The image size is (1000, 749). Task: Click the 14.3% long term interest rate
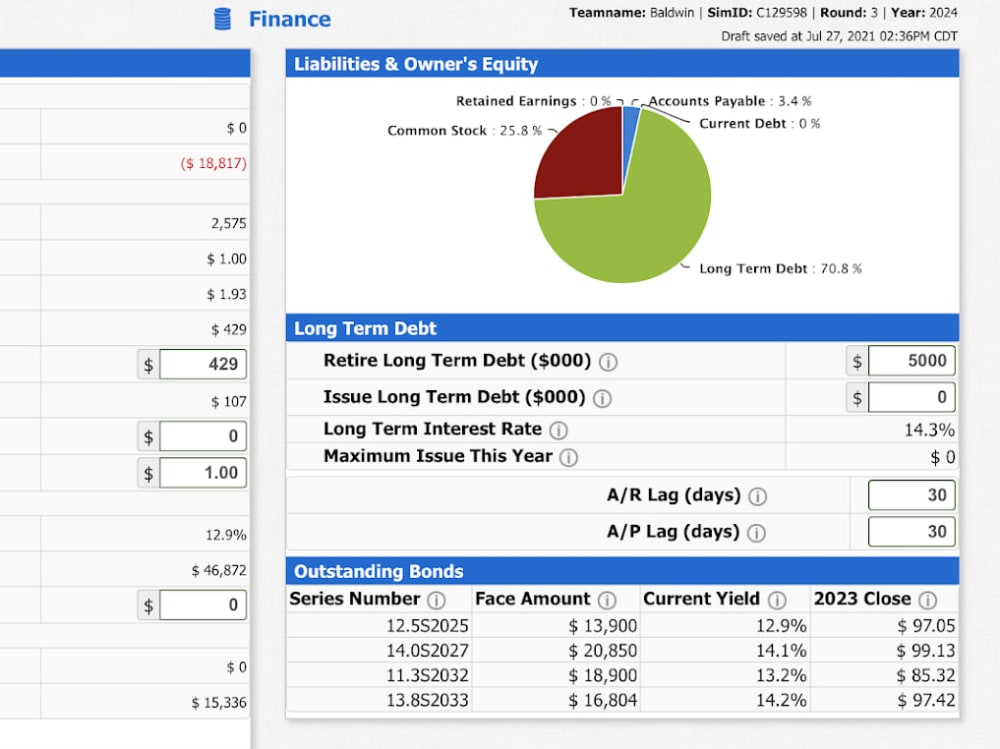click(929, 431)
